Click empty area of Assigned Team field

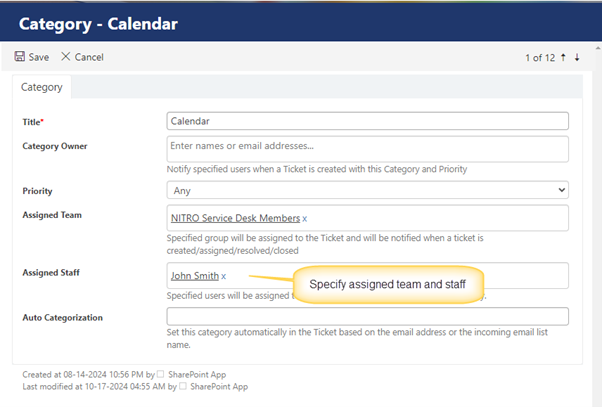tap(438, 218)
